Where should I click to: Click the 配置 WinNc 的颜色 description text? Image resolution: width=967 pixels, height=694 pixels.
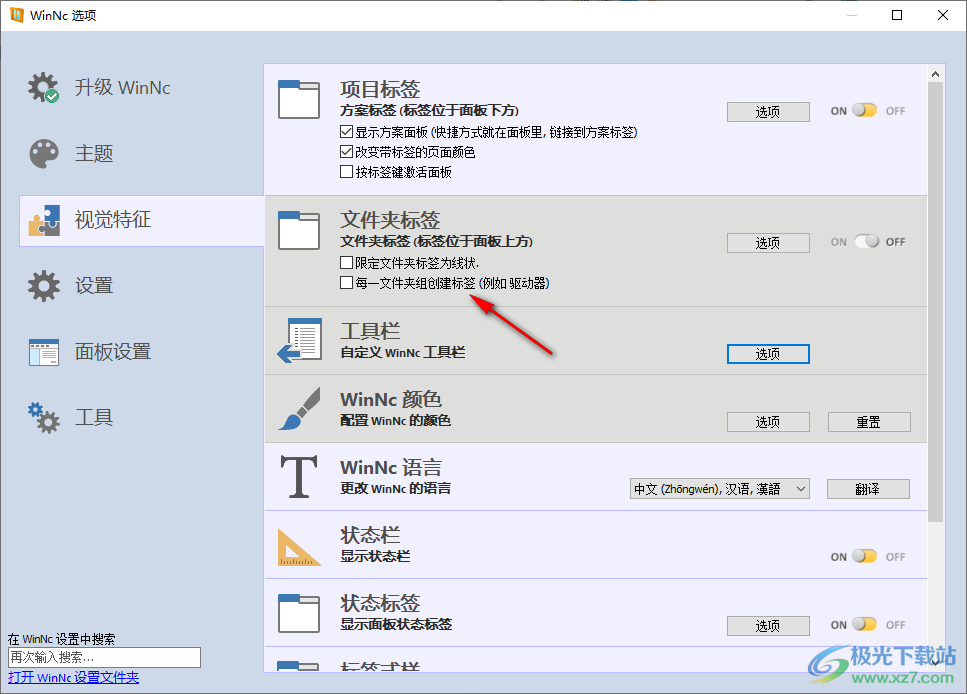click(395, 420)
